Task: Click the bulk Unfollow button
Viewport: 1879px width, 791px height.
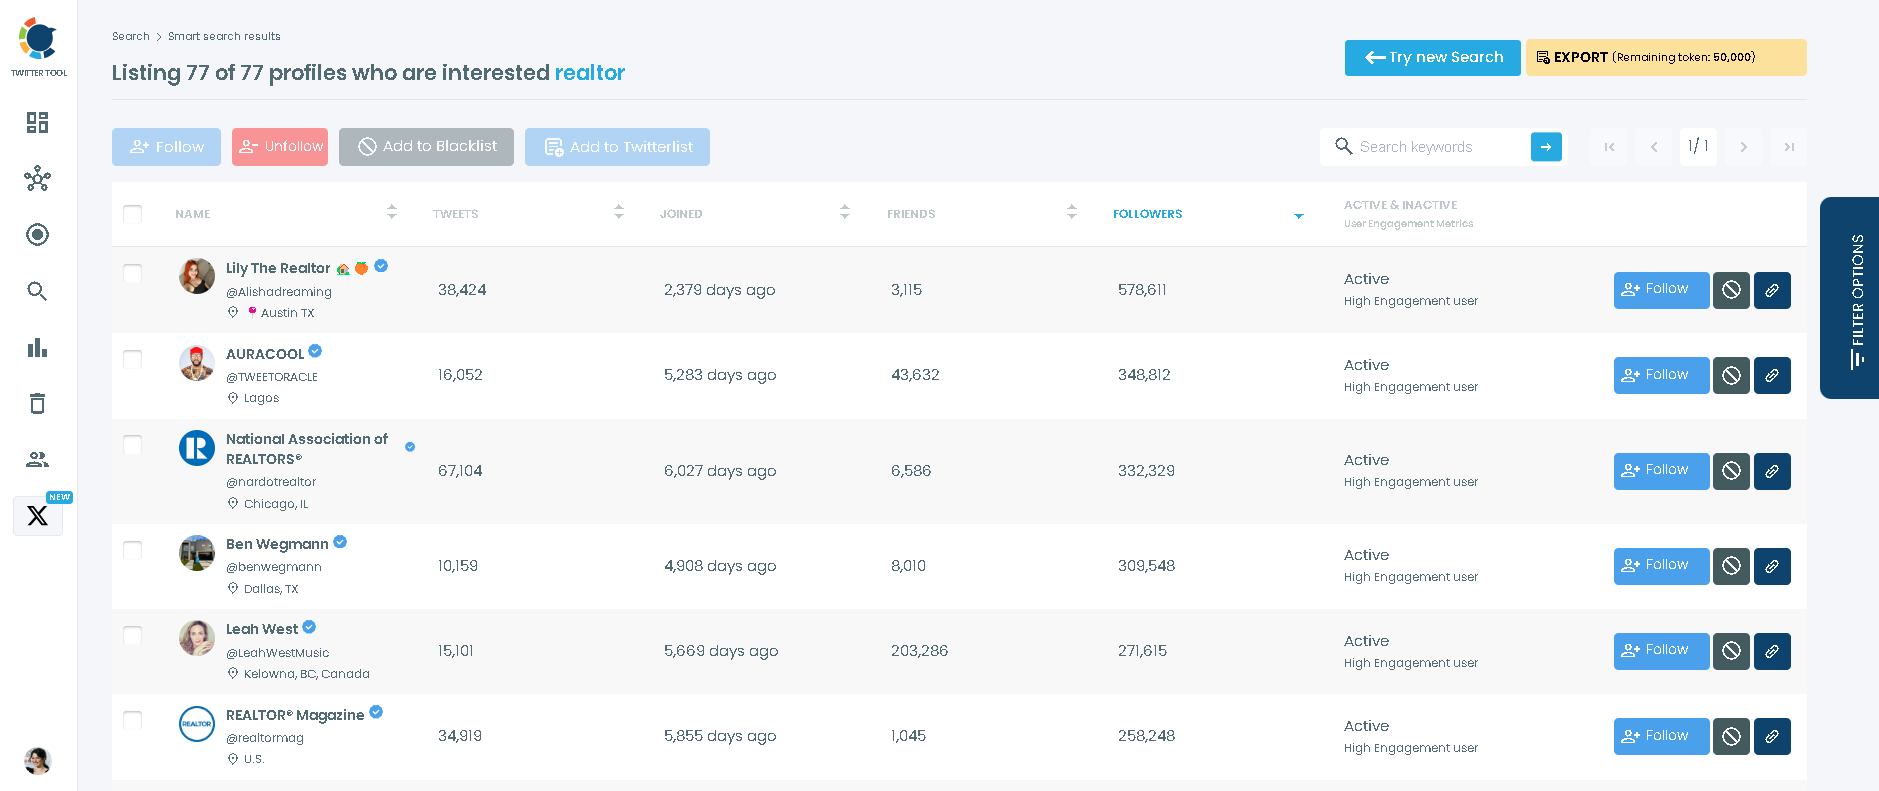Action: point(280,147)
